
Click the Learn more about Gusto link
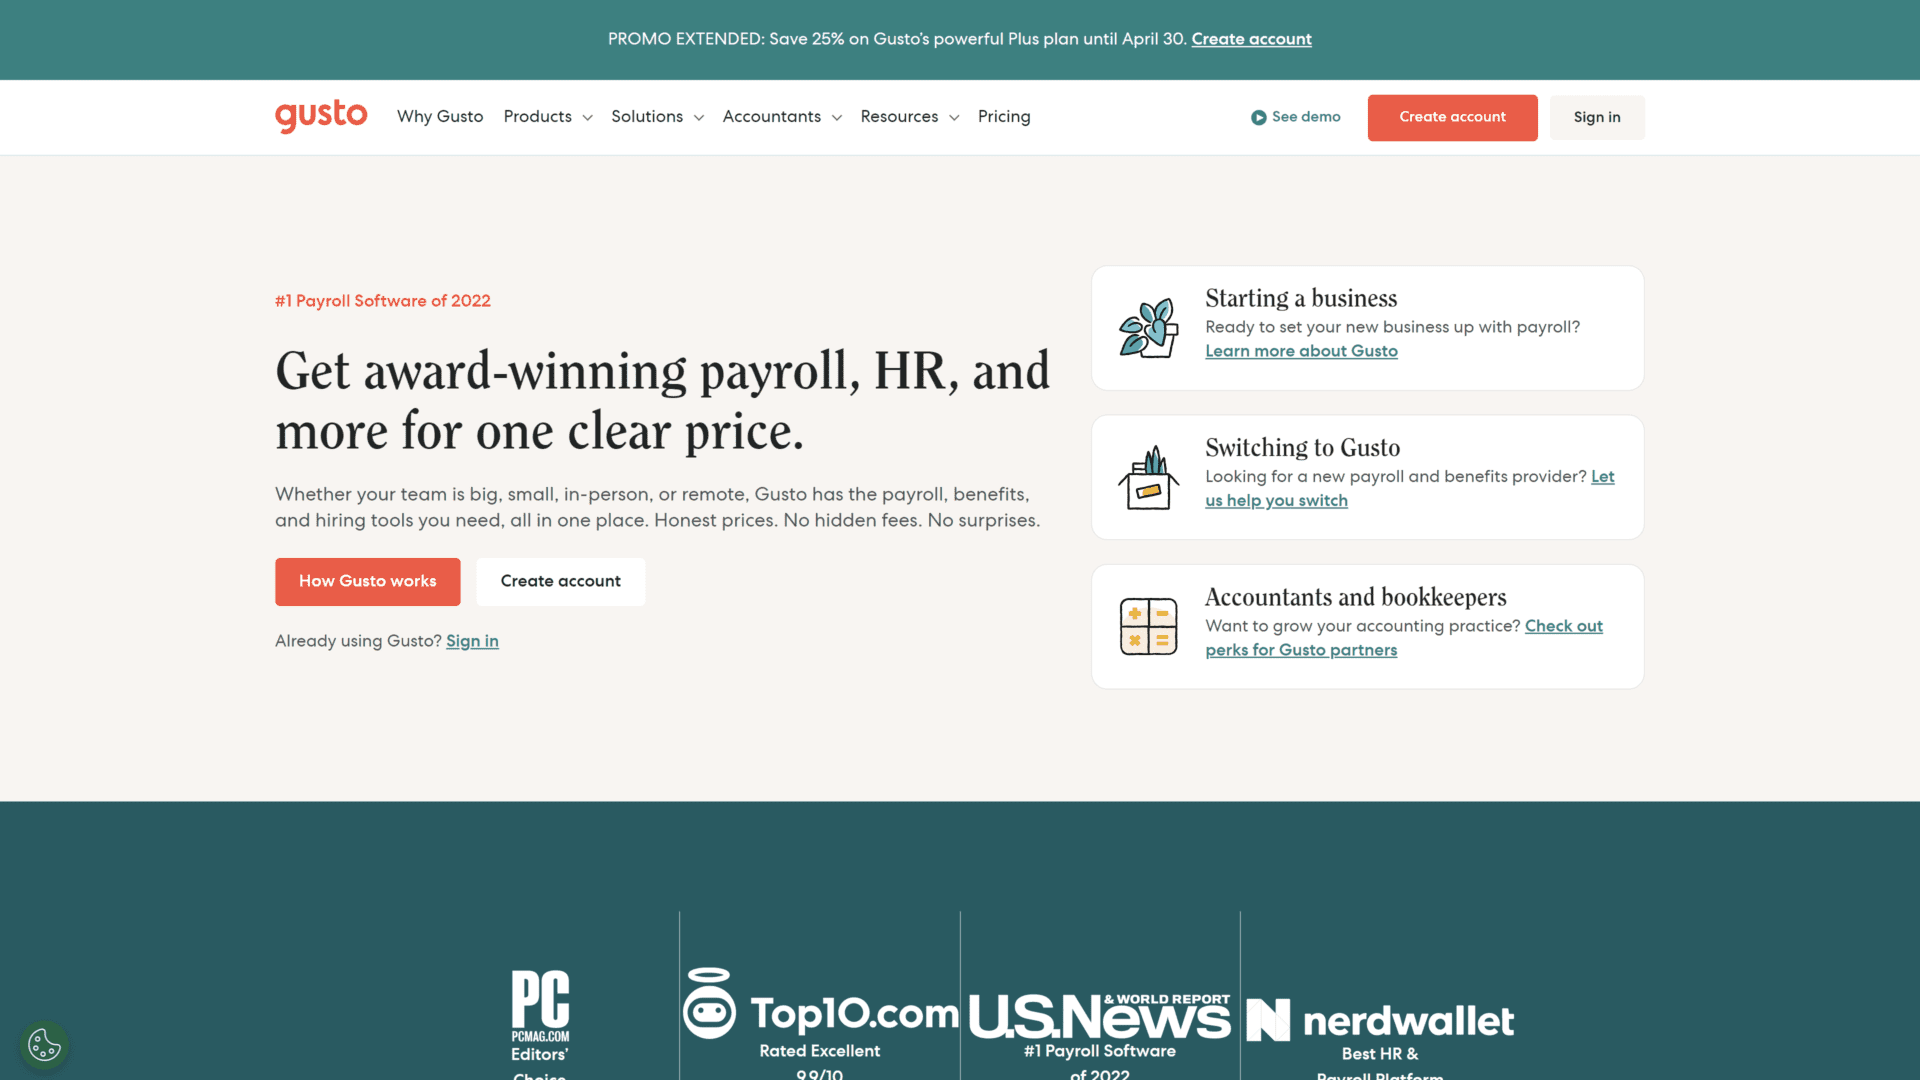[1302, 351]
